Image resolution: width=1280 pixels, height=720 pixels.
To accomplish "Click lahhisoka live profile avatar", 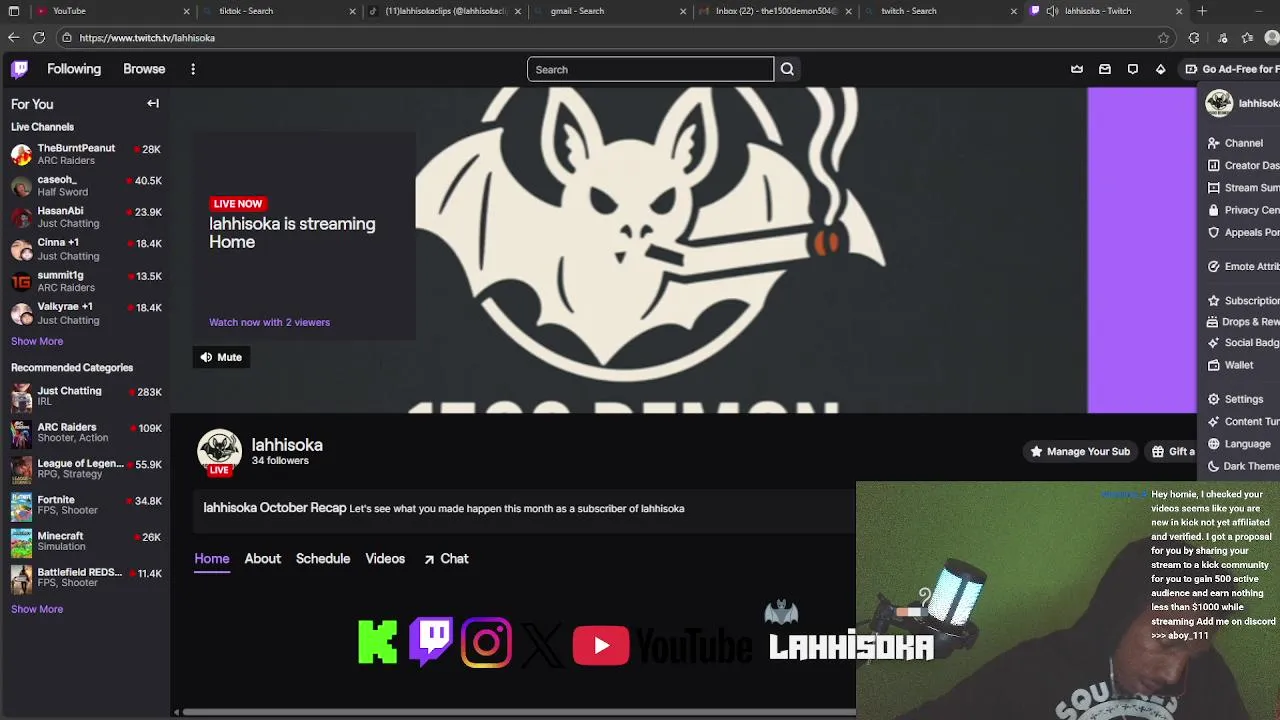I will (219, 452).
